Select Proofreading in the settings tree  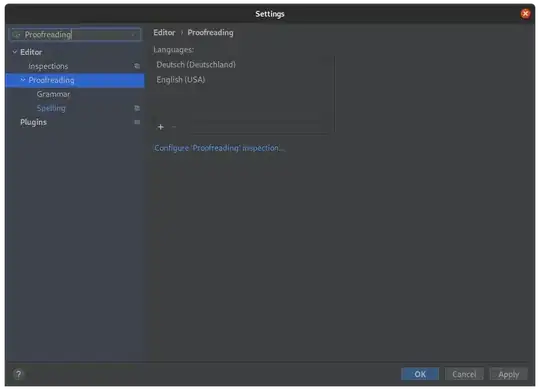(75, 80)
